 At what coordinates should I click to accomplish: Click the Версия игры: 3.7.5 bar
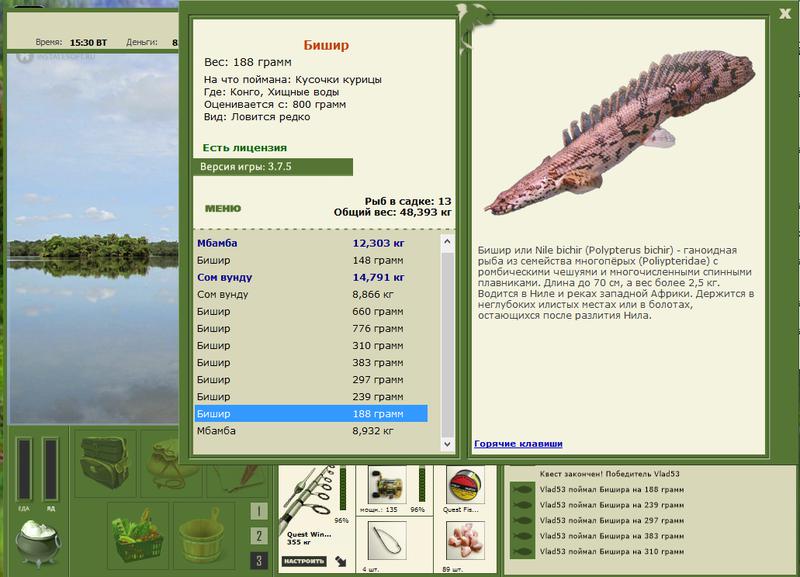pos(272,167)
